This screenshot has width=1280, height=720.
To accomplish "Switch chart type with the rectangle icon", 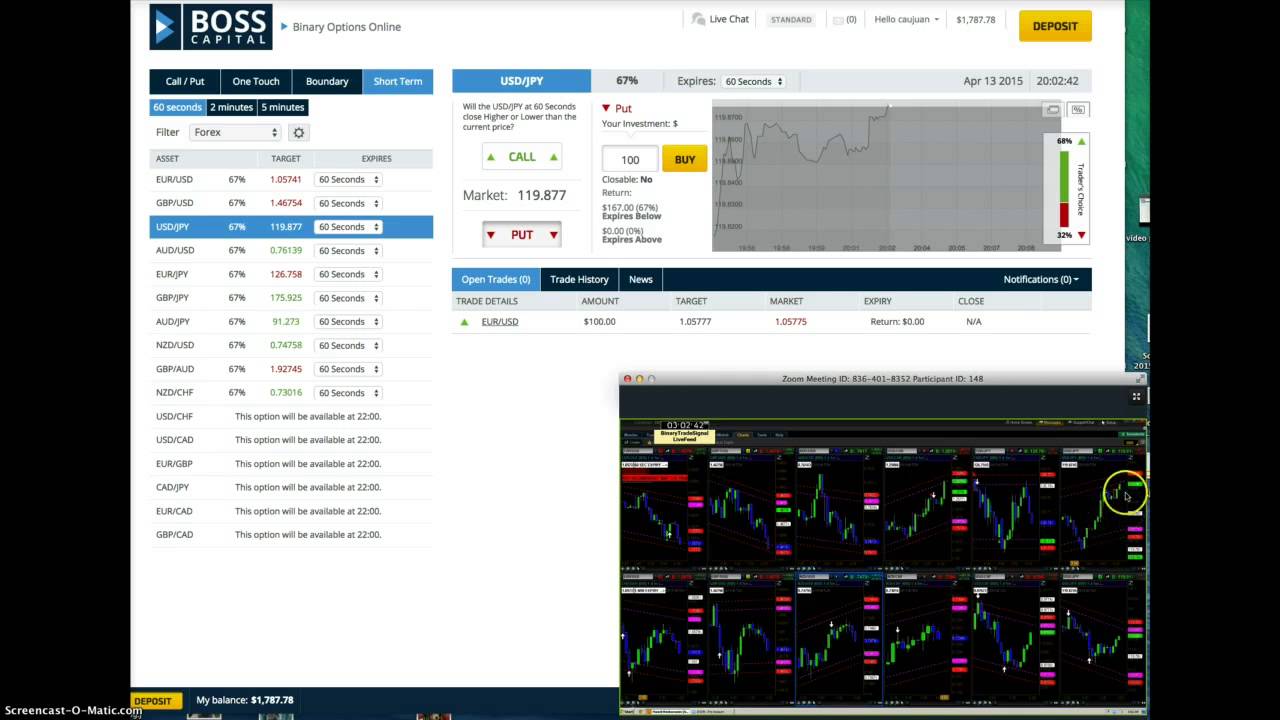I will pos(1052,110).
